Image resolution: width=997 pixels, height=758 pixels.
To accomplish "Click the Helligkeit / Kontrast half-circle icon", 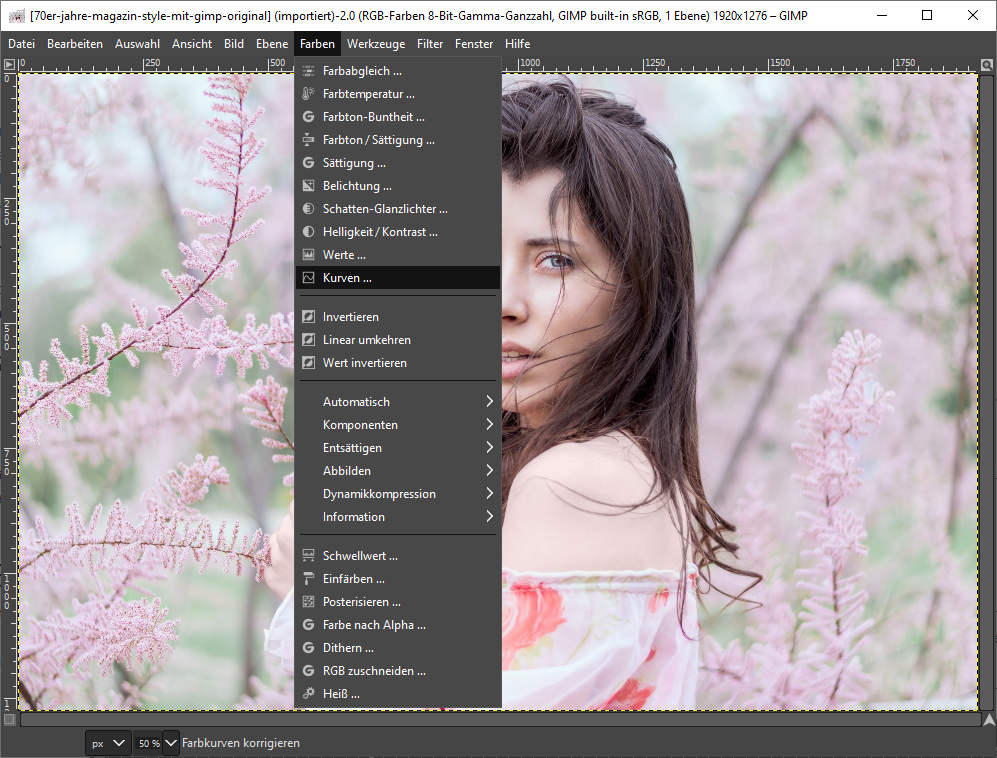I will 309,232.
